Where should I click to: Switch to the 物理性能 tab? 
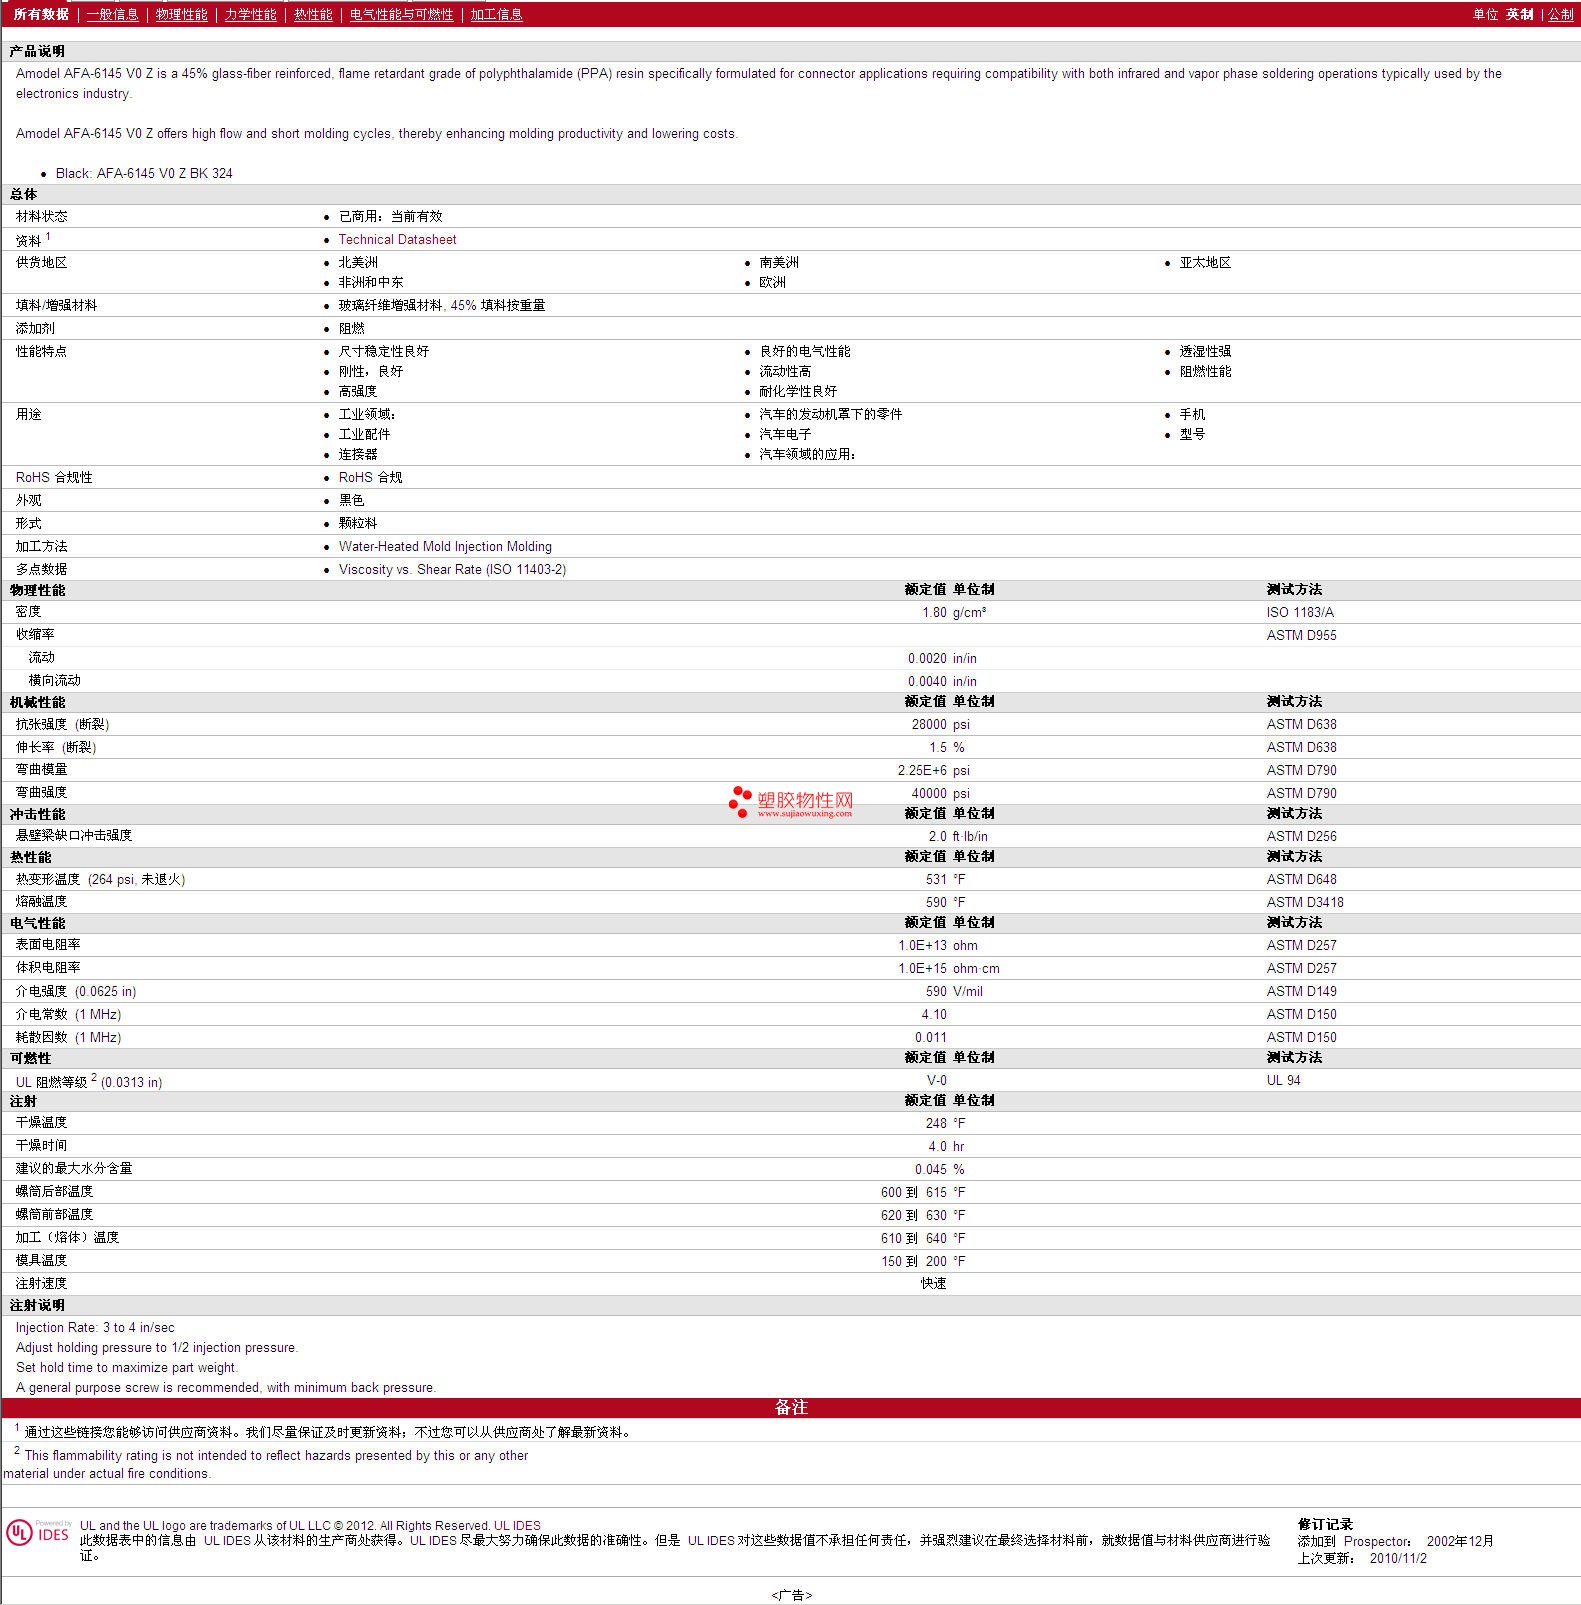182,14
